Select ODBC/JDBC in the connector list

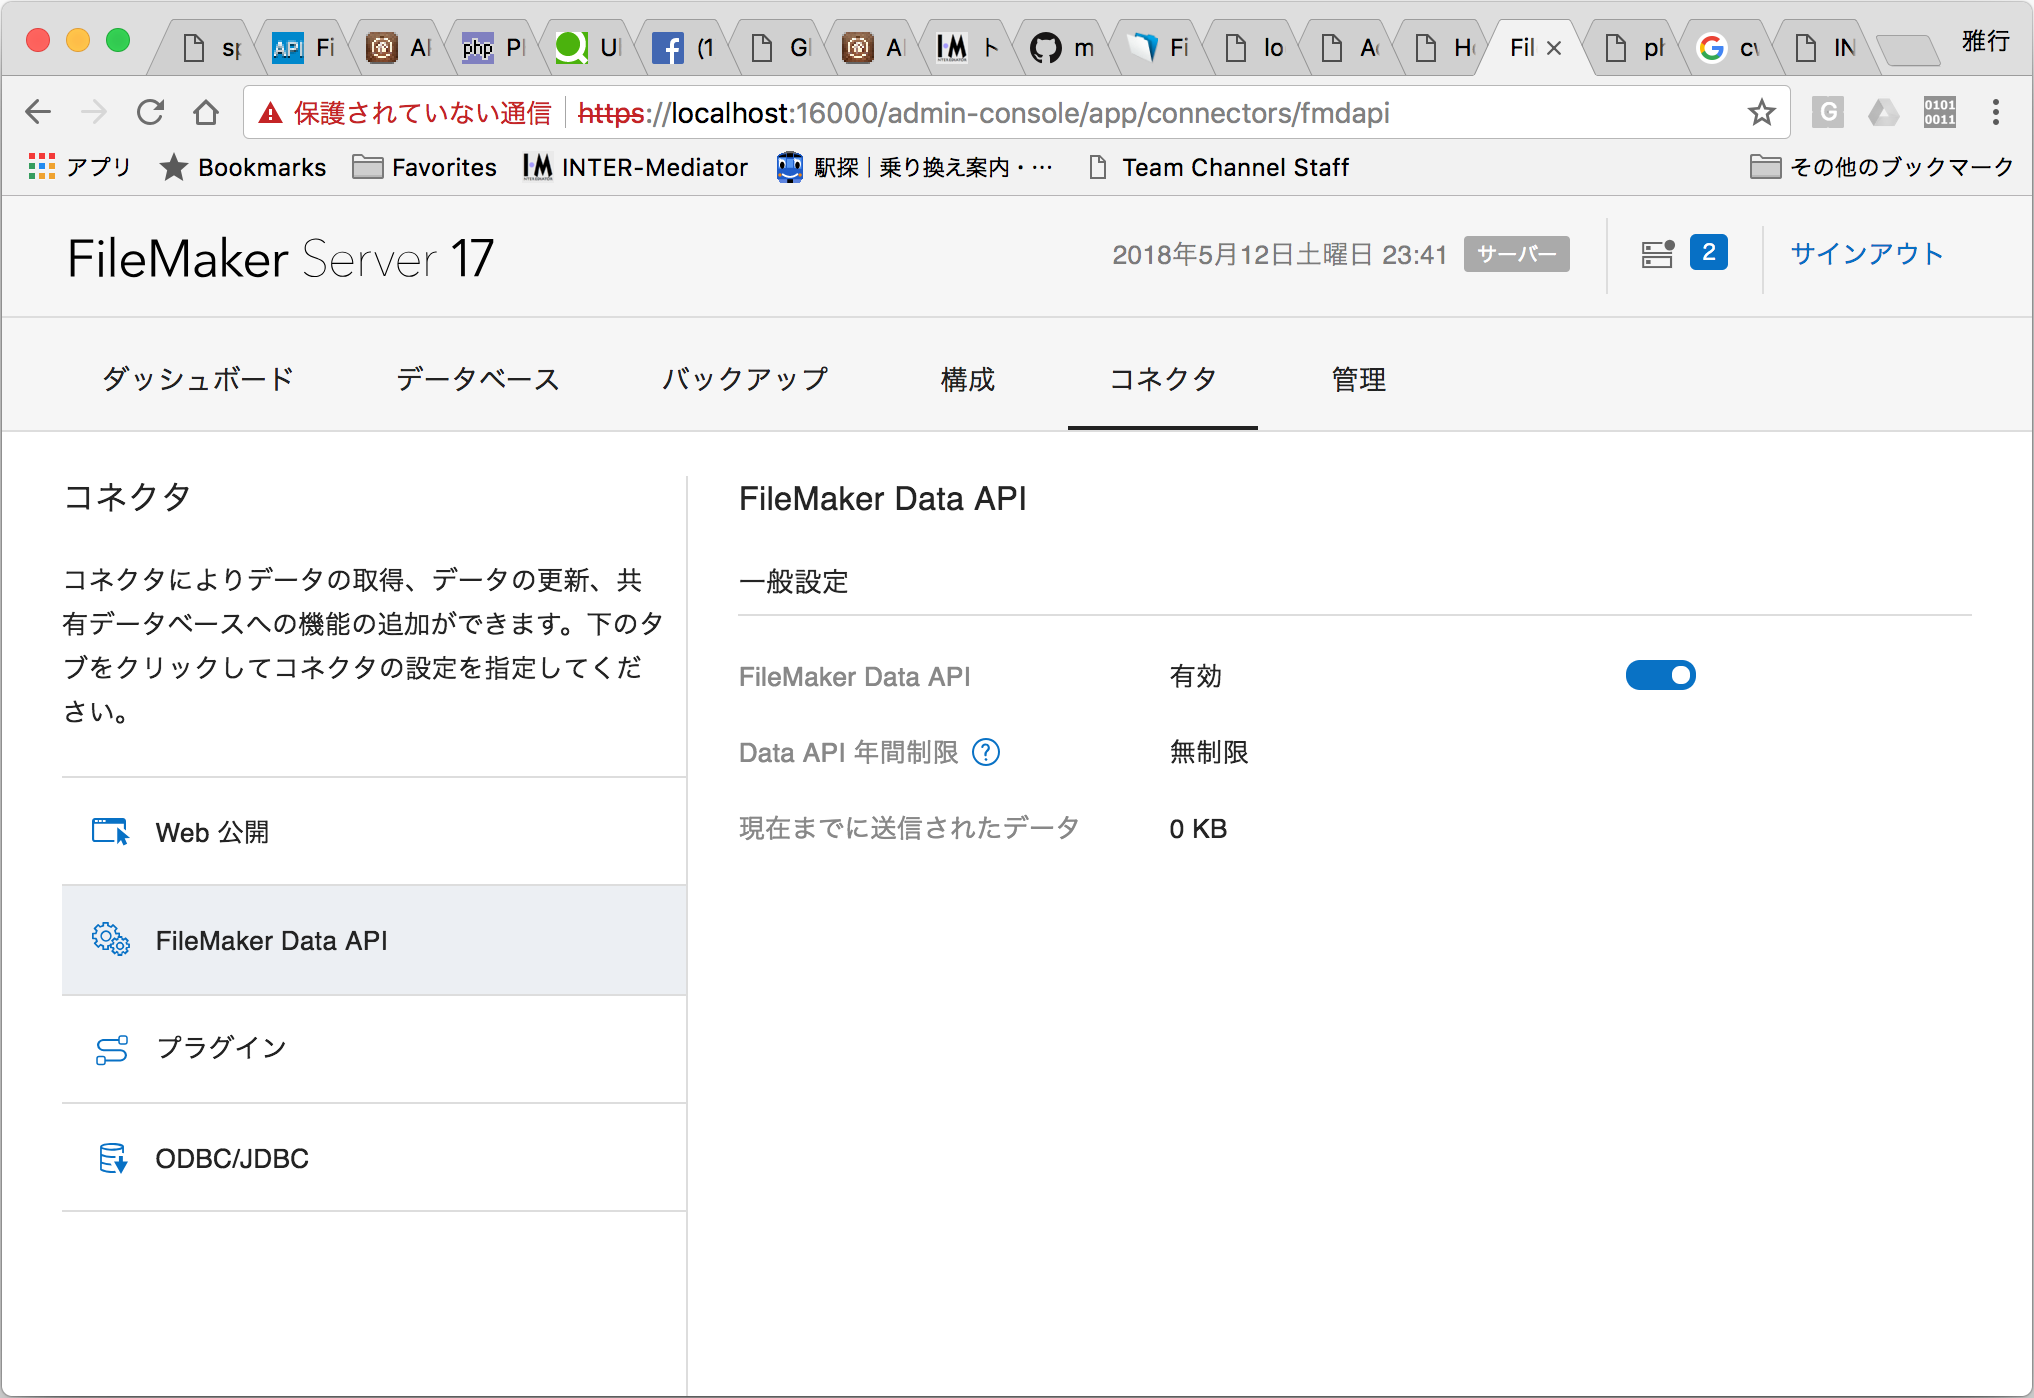pyautogui.click(x=374, y=1158)
